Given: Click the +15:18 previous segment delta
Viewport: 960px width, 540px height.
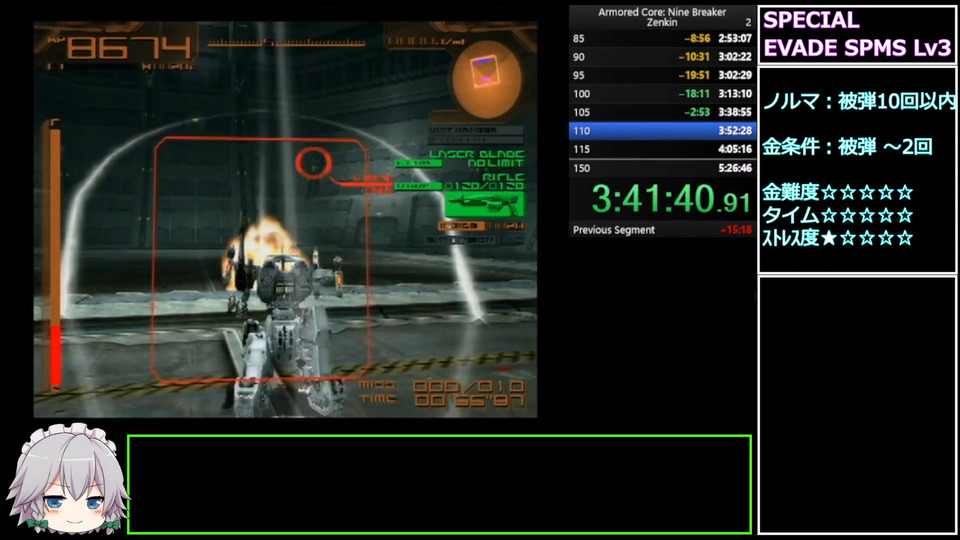Looking at the screenshot, I should click(x=736, y=230).
